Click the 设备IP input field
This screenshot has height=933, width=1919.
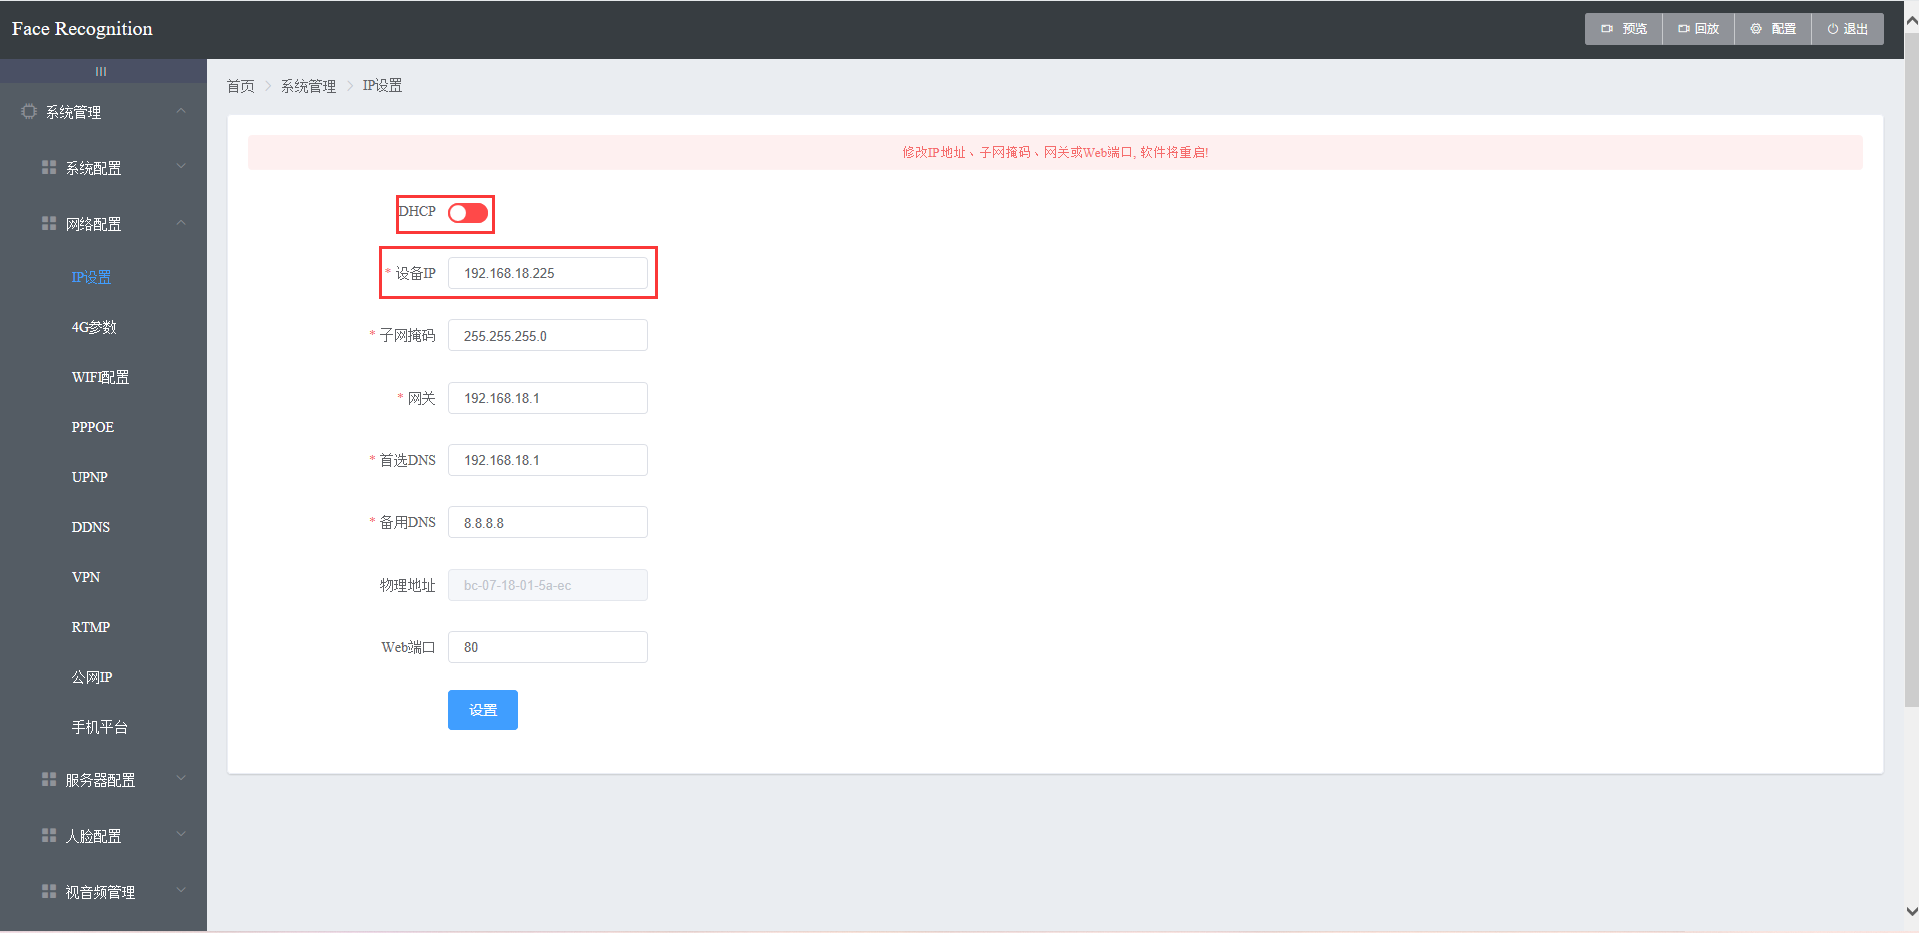point(547,273)
